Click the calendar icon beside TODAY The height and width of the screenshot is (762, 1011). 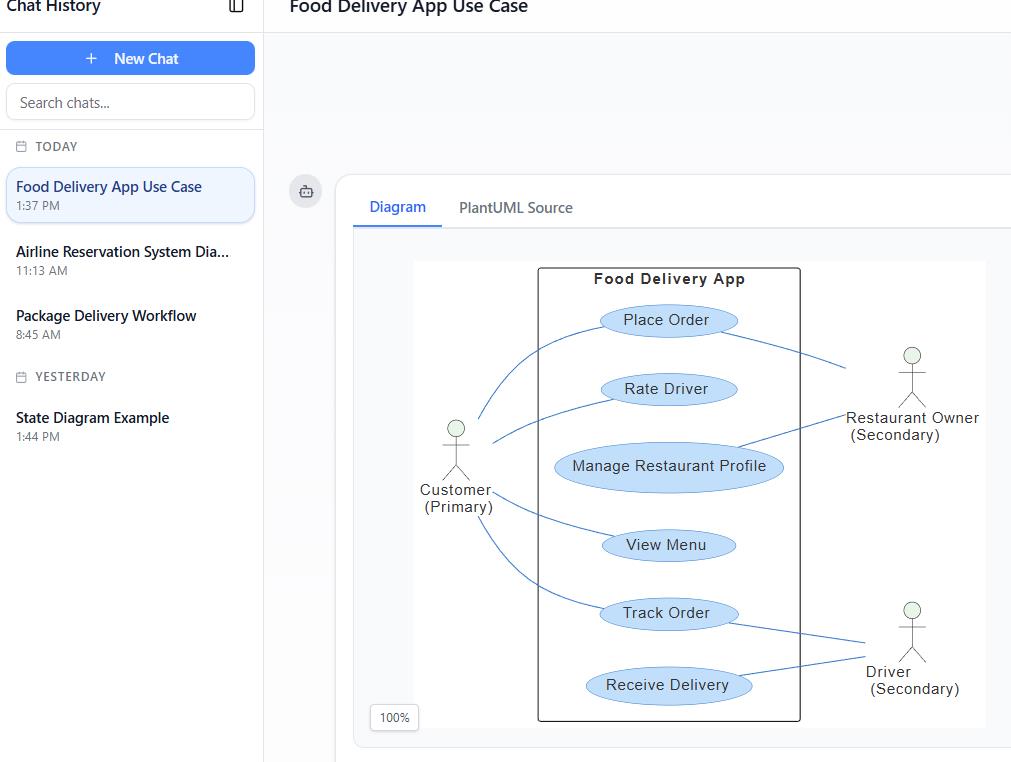click(x=21, y=146)
